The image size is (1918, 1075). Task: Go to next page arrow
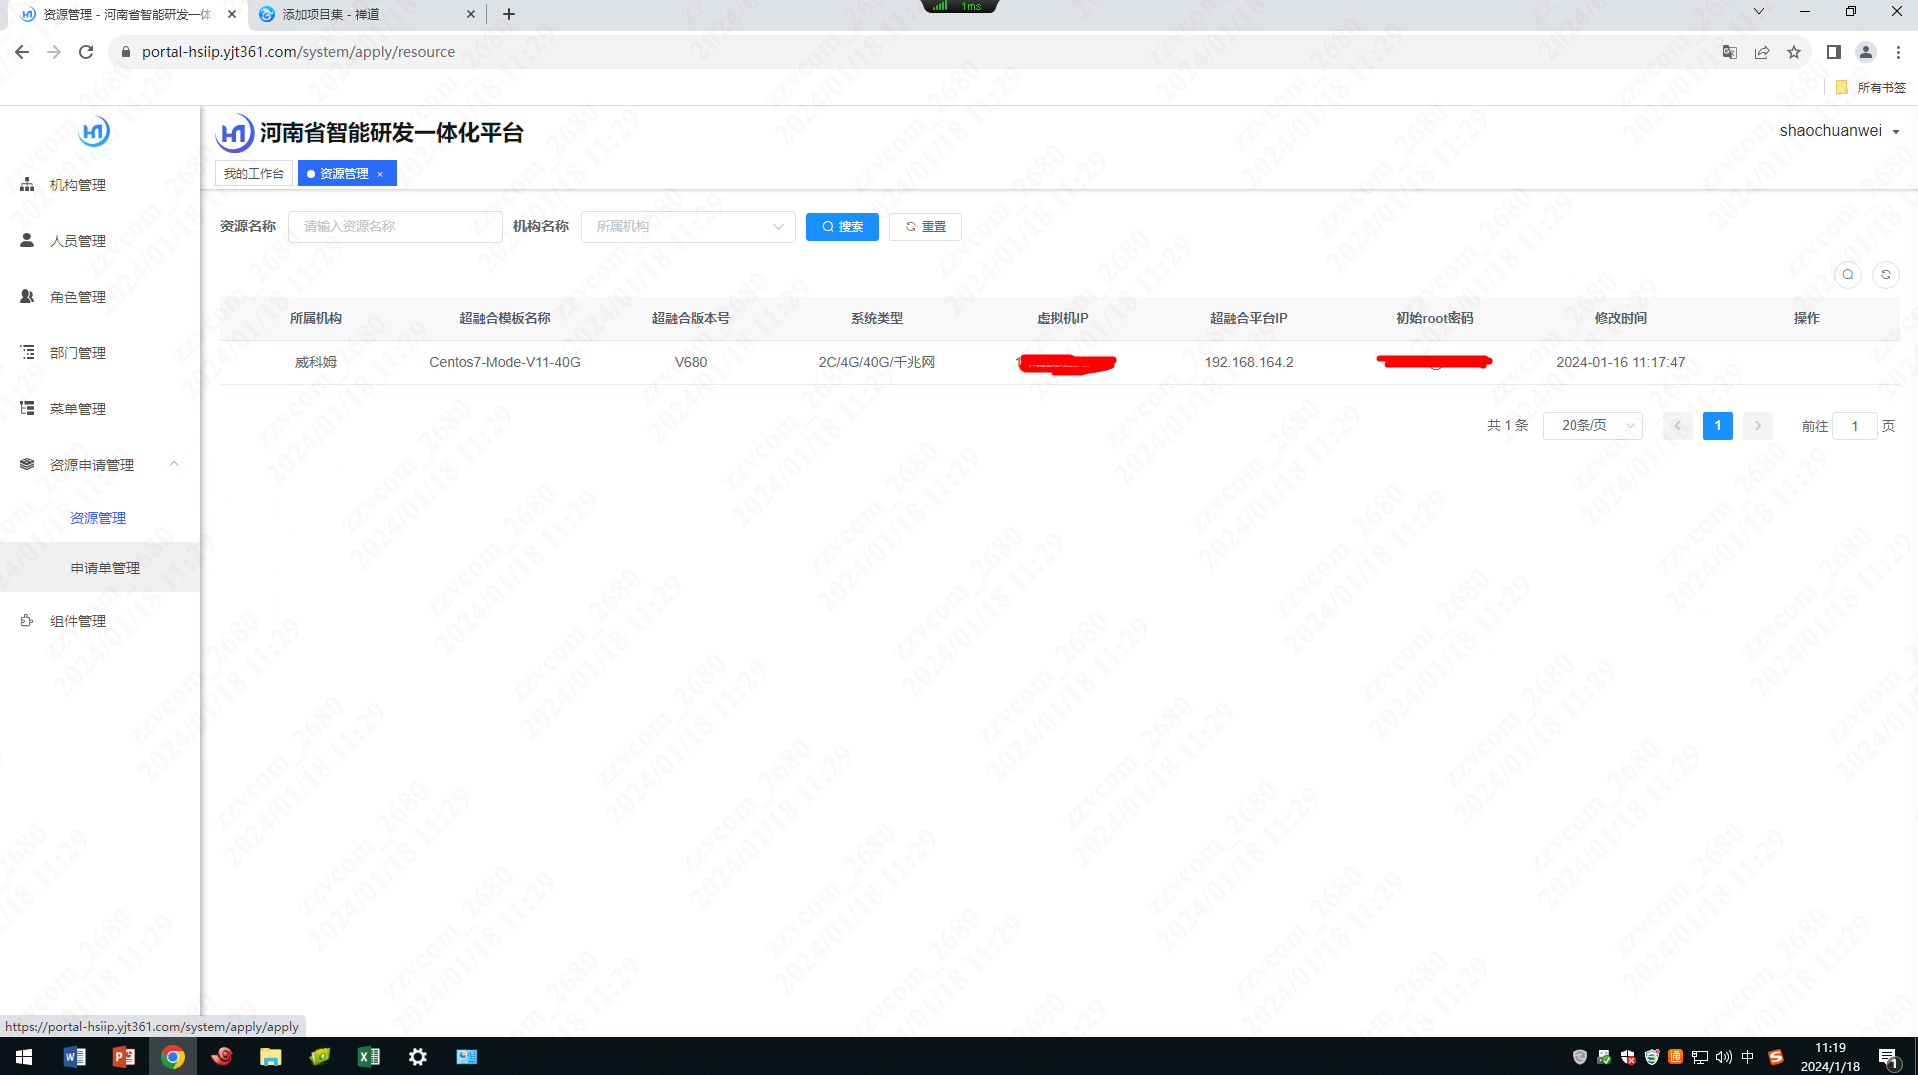[1758, 426]
